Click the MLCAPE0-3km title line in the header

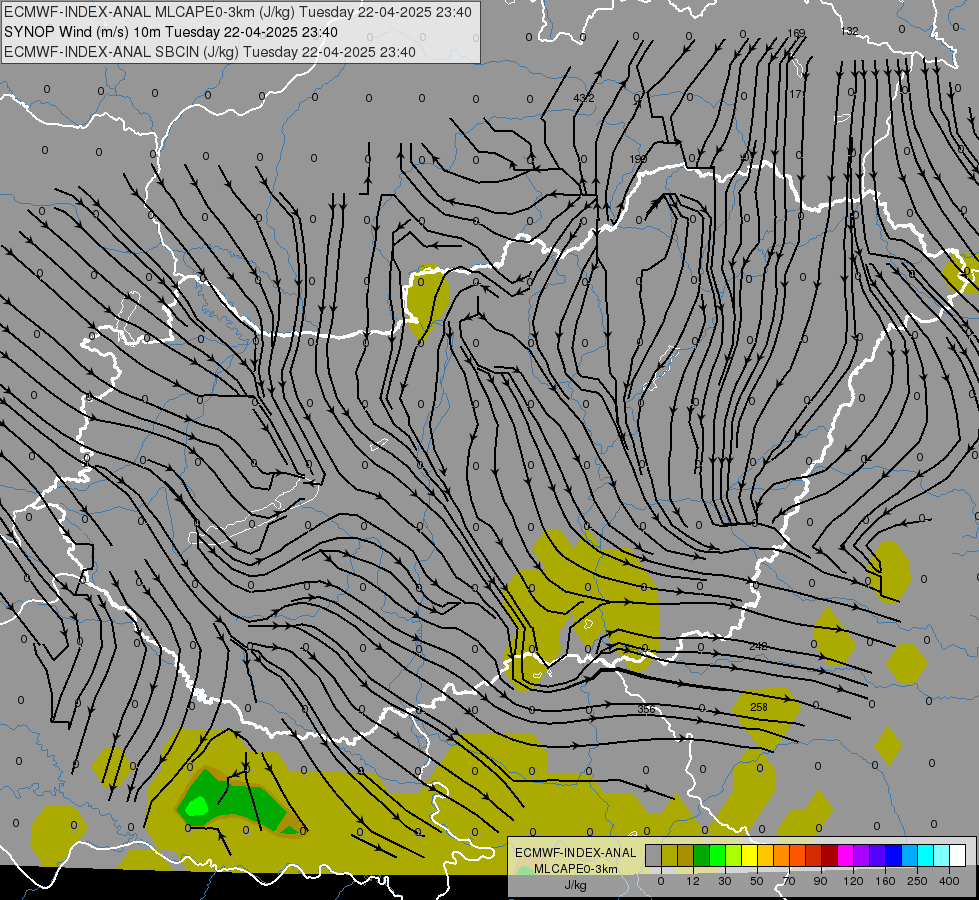(238, 12)
